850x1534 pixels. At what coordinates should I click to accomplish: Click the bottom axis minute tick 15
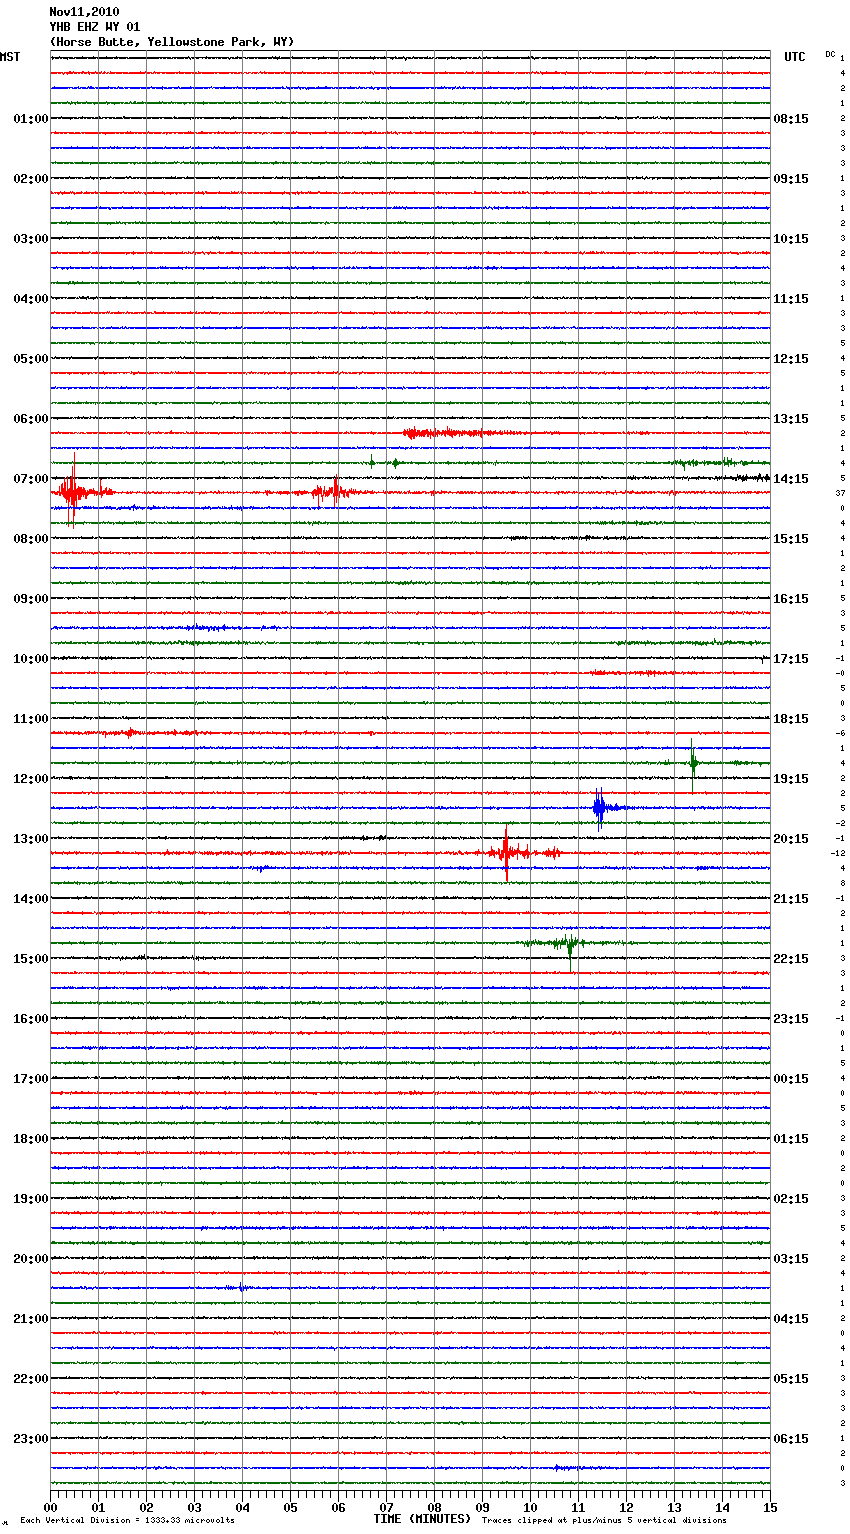[770, 1507]
